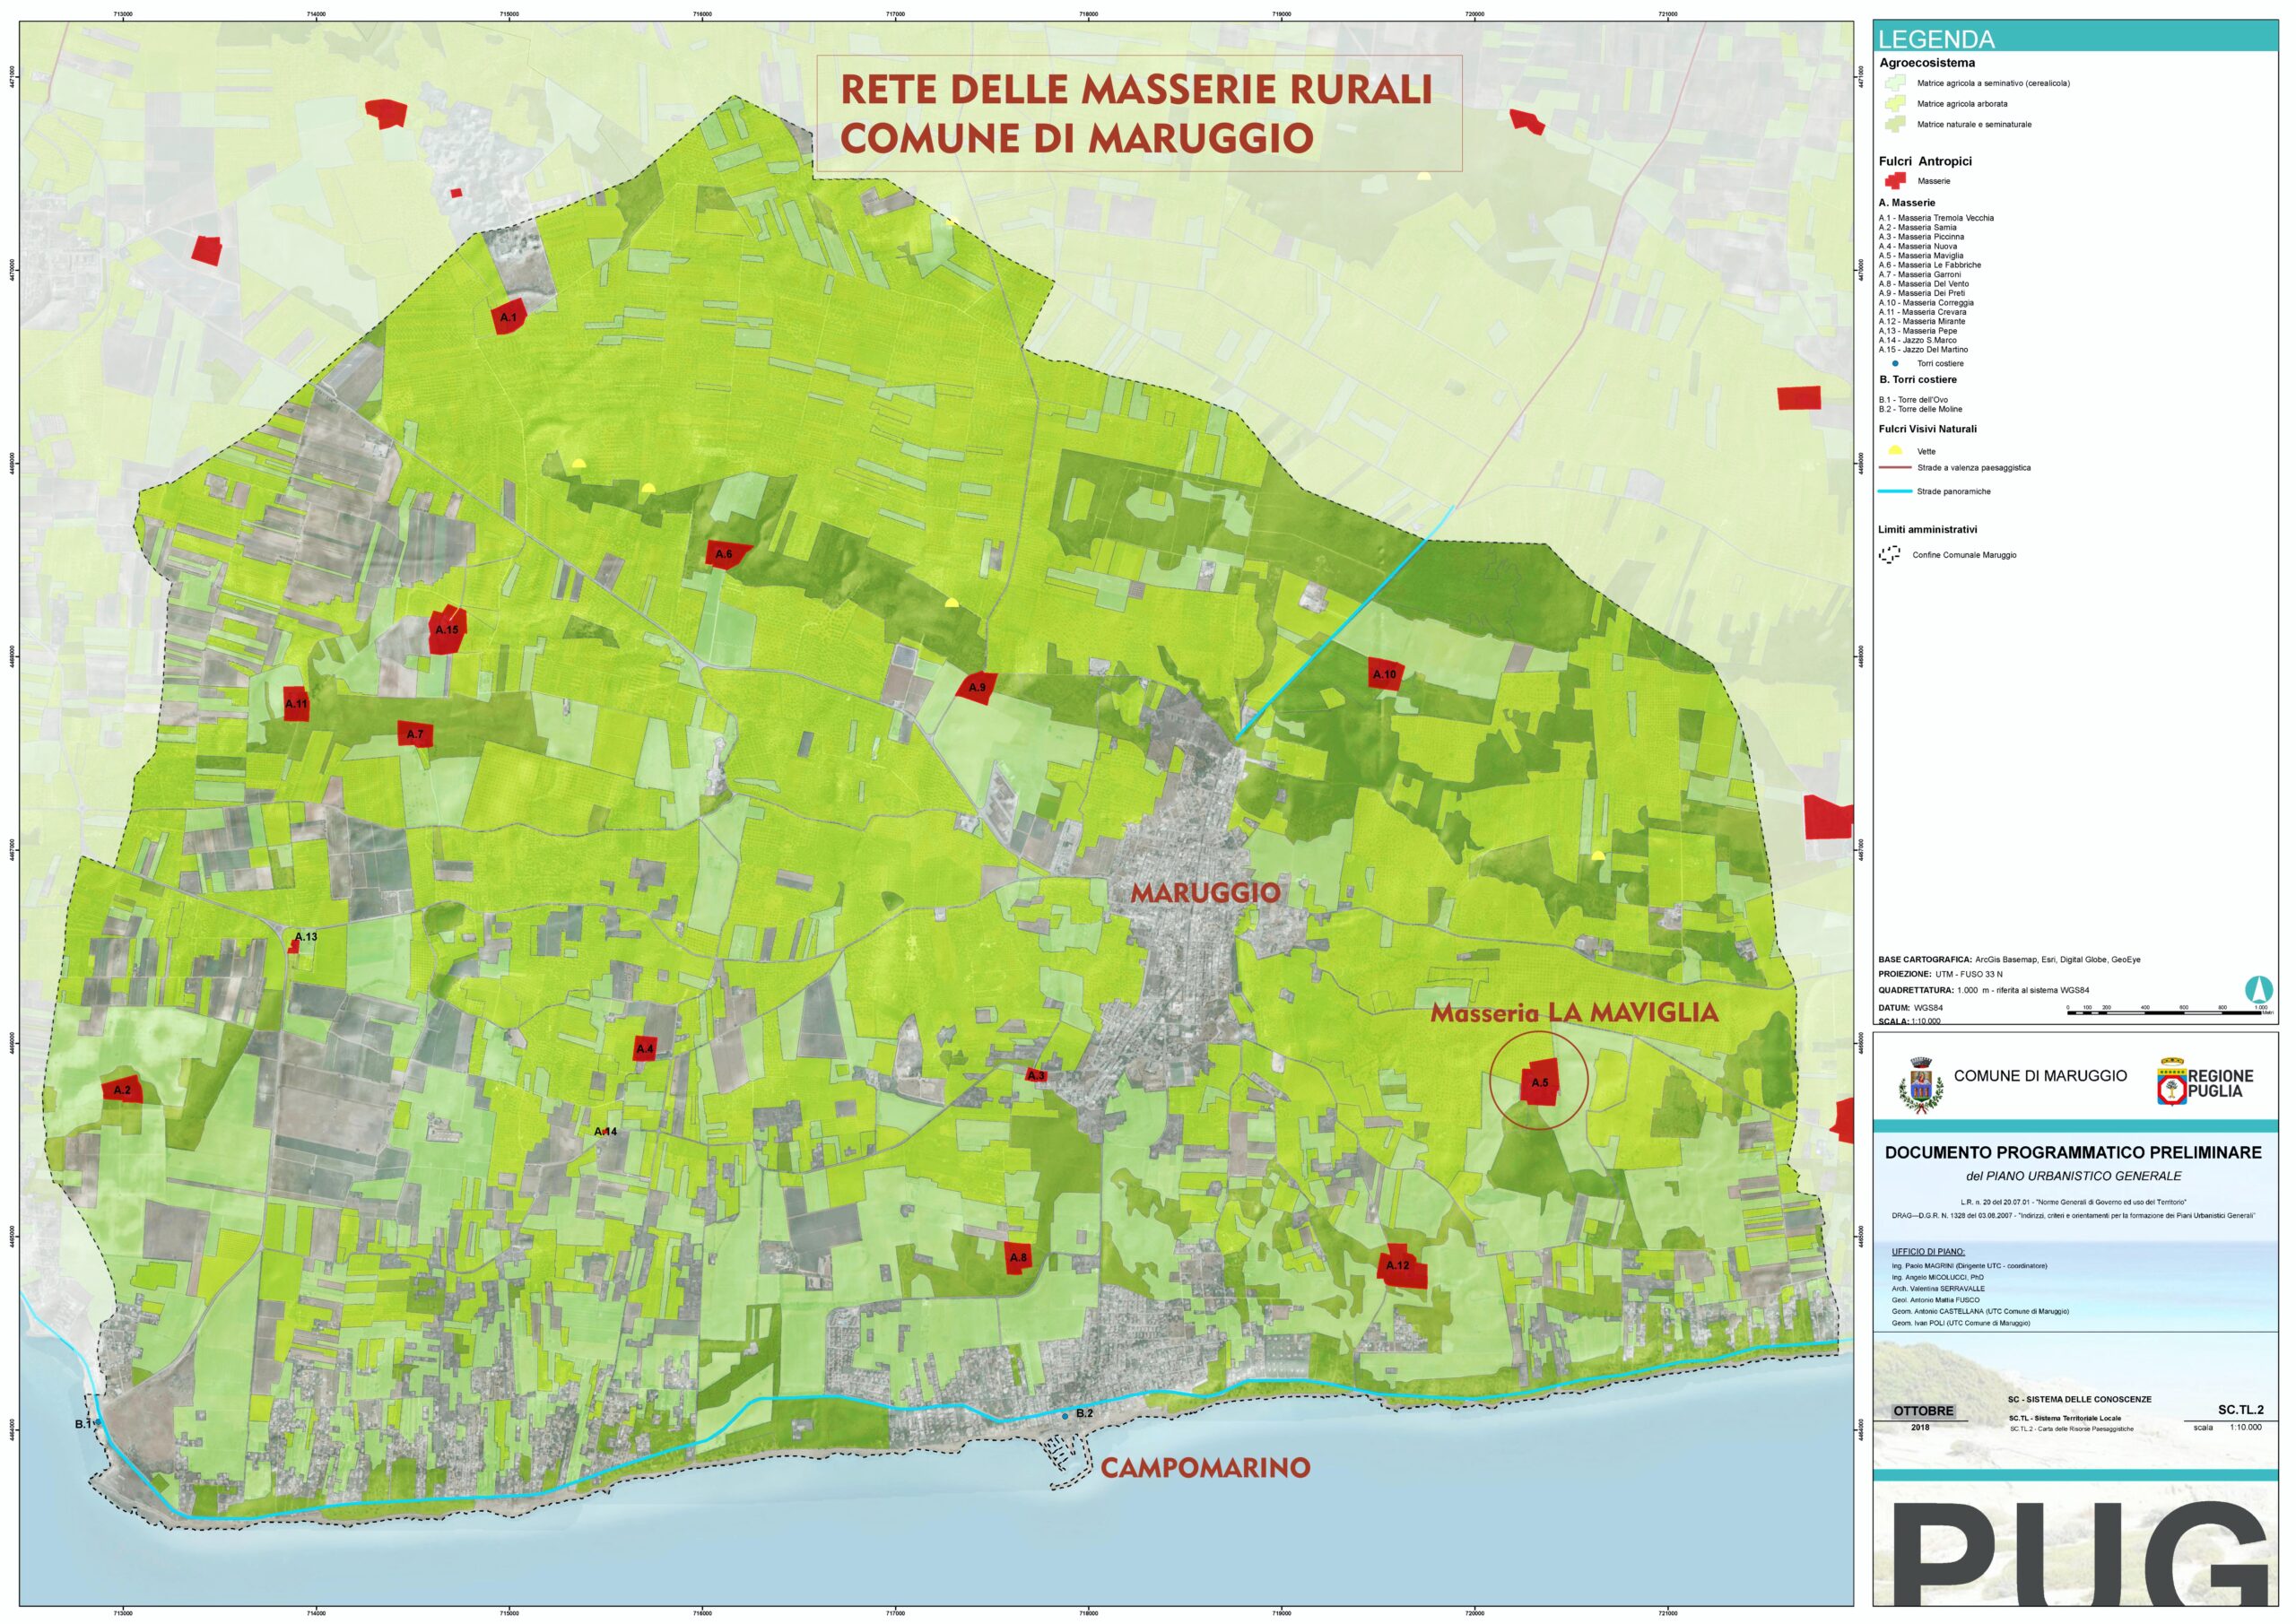Click the cyan Strade panoramiche line sample
Viewport: 2296px width, 1624px height.
tap(1895, 492)
